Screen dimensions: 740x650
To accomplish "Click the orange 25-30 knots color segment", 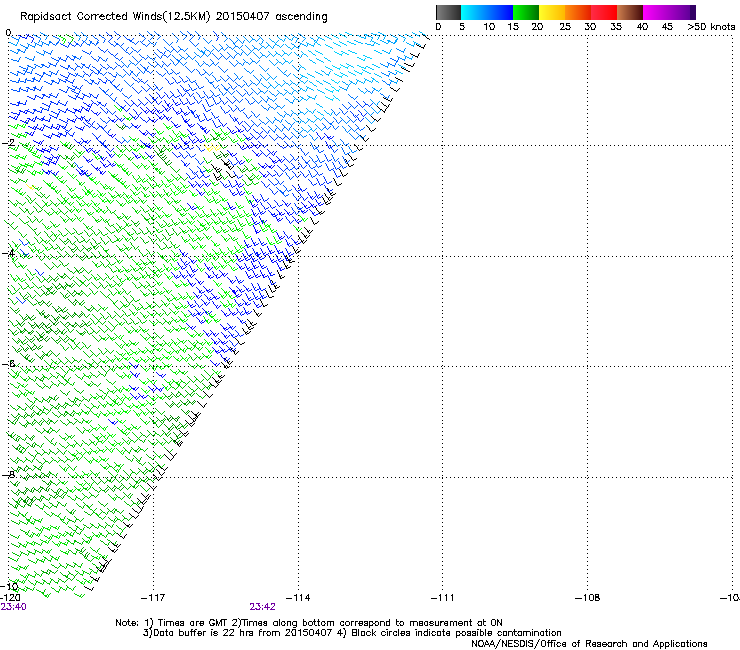I will coord(578,12).
